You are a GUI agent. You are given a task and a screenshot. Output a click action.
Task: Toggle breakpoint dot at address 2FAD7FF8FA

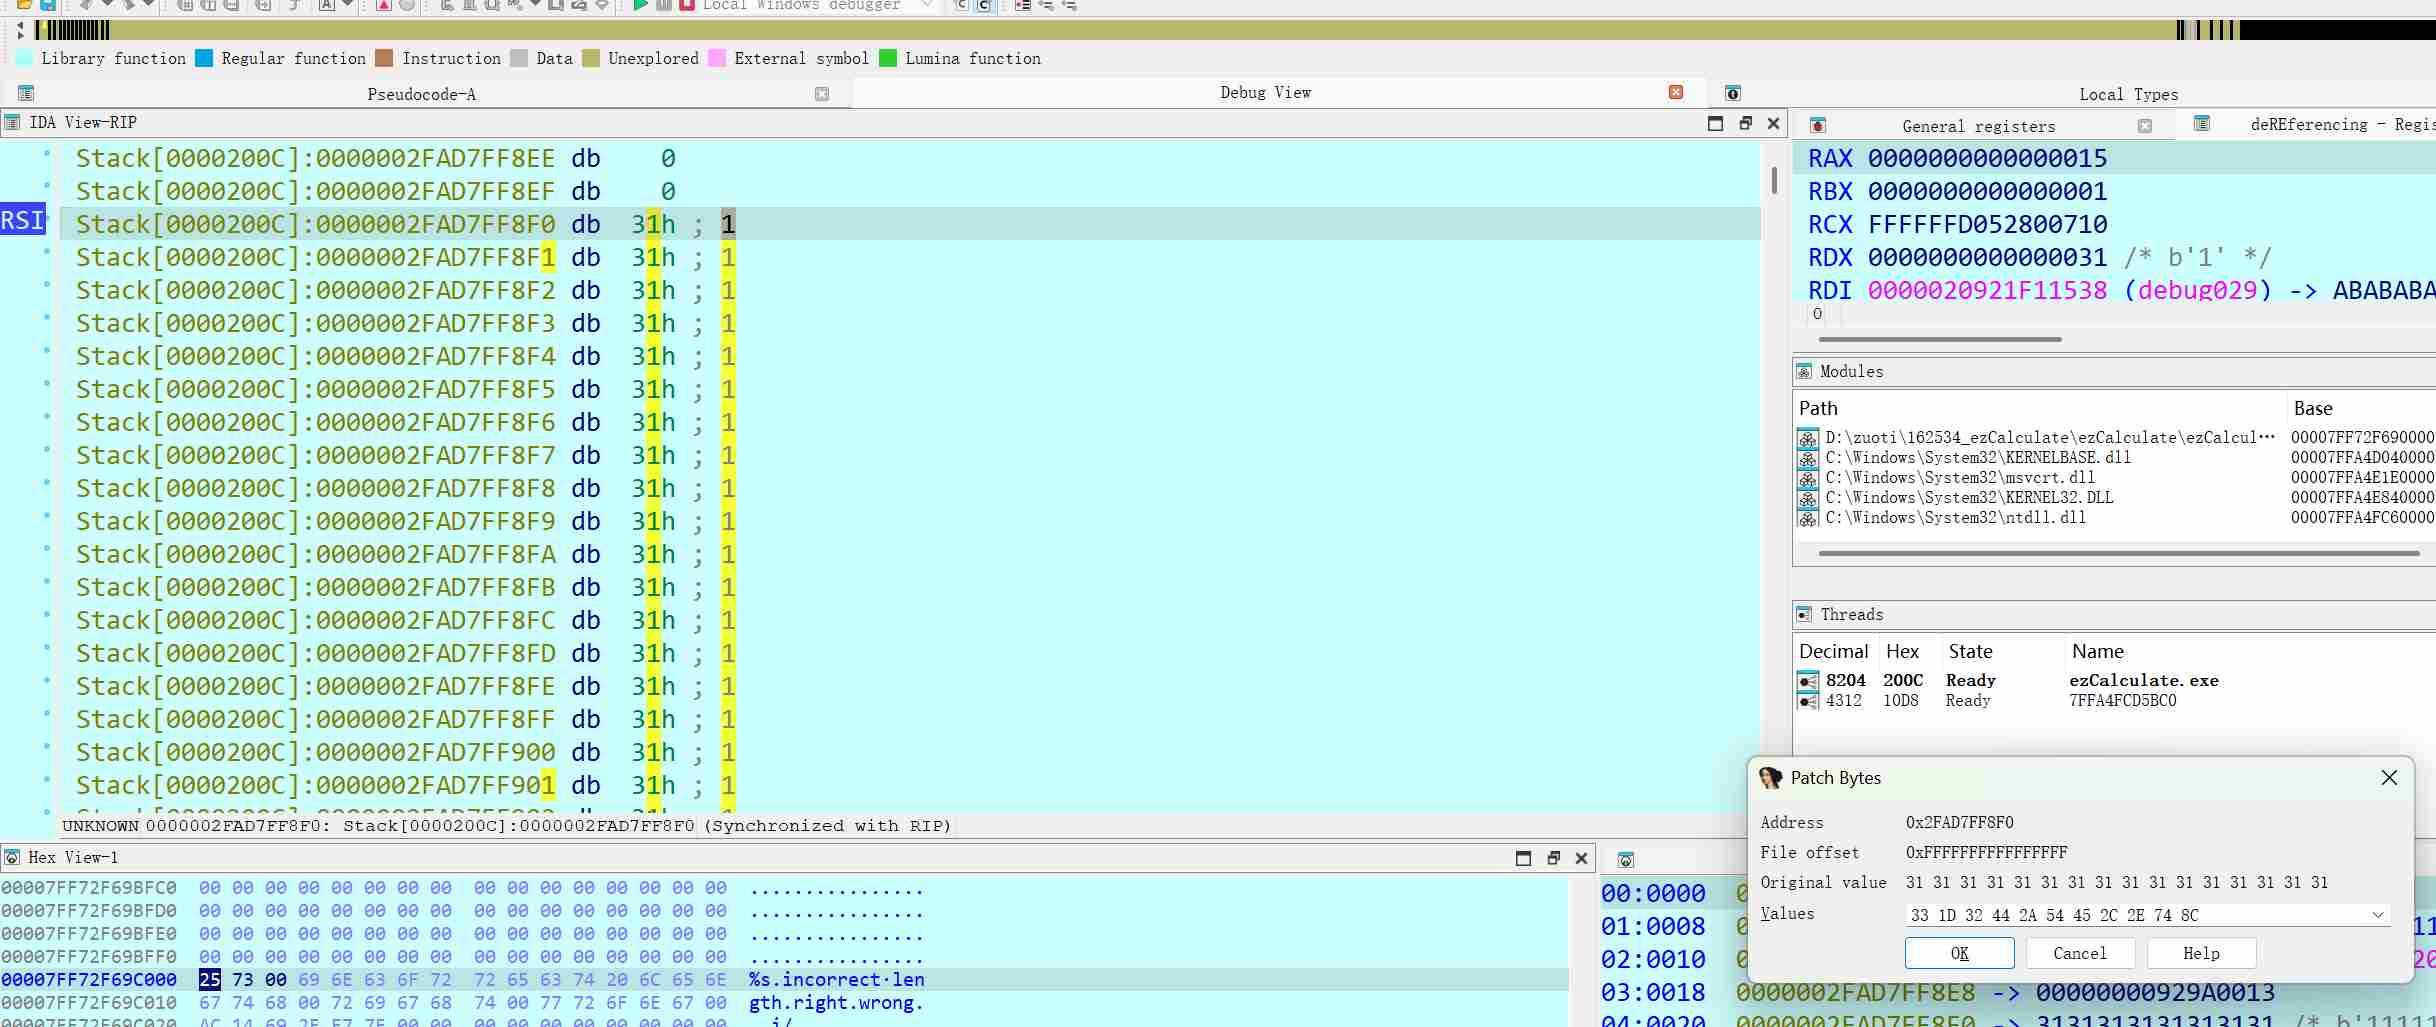[x=46, y=549]
